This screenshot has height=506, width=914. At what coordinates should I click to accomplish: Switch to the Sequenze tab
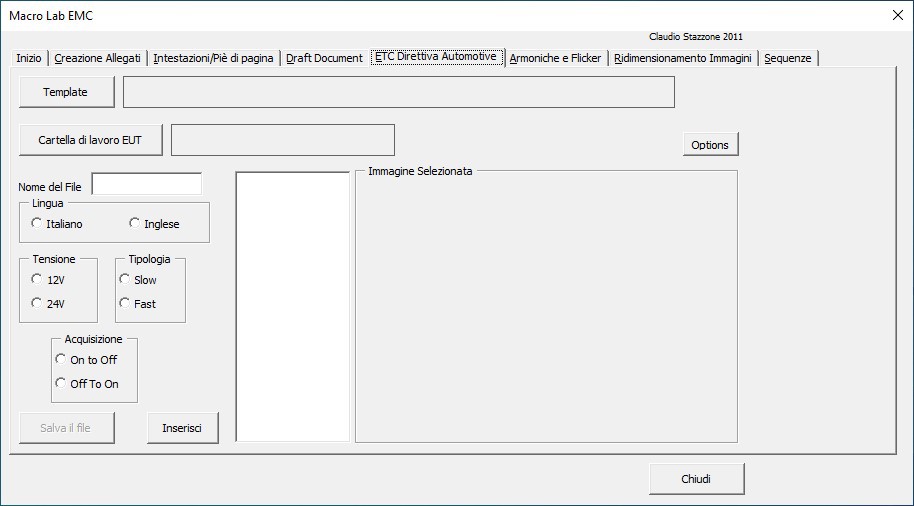788,58
